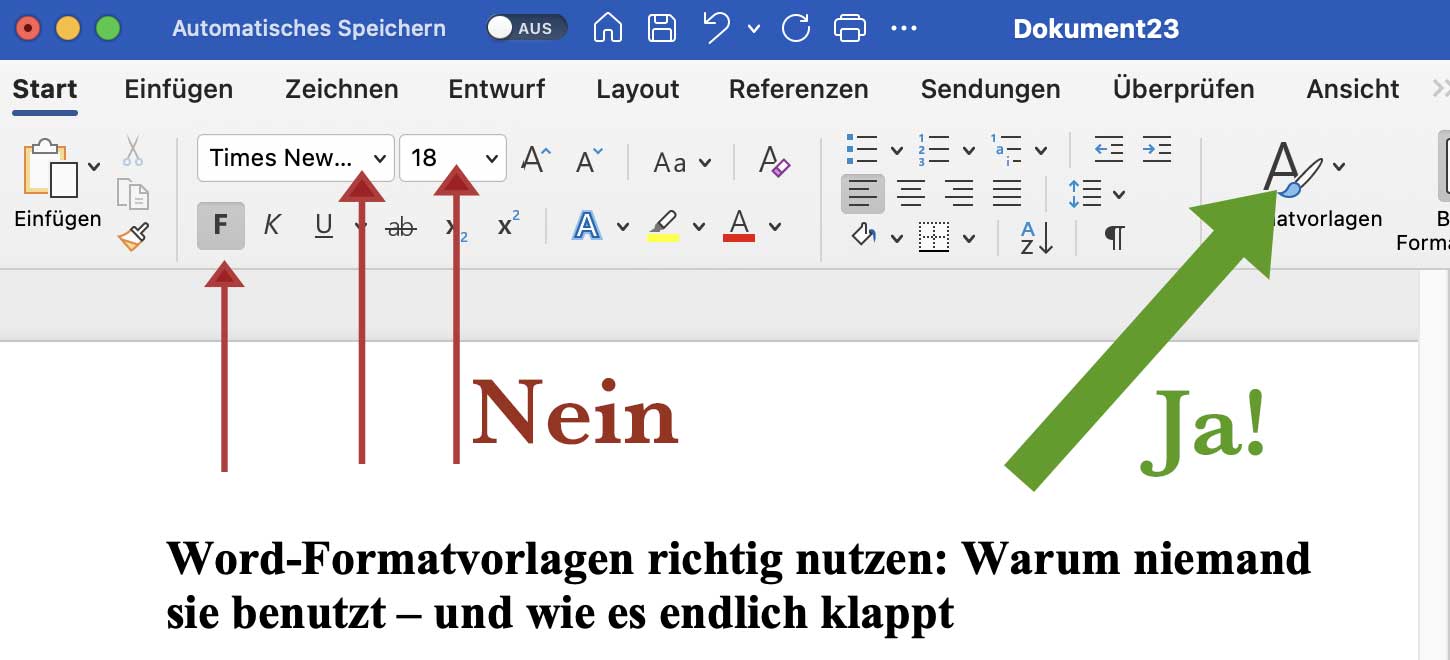This screenshot has height=660, width=1450.
Task: Switch to the Einfügen tab
Action: [178, 89]
